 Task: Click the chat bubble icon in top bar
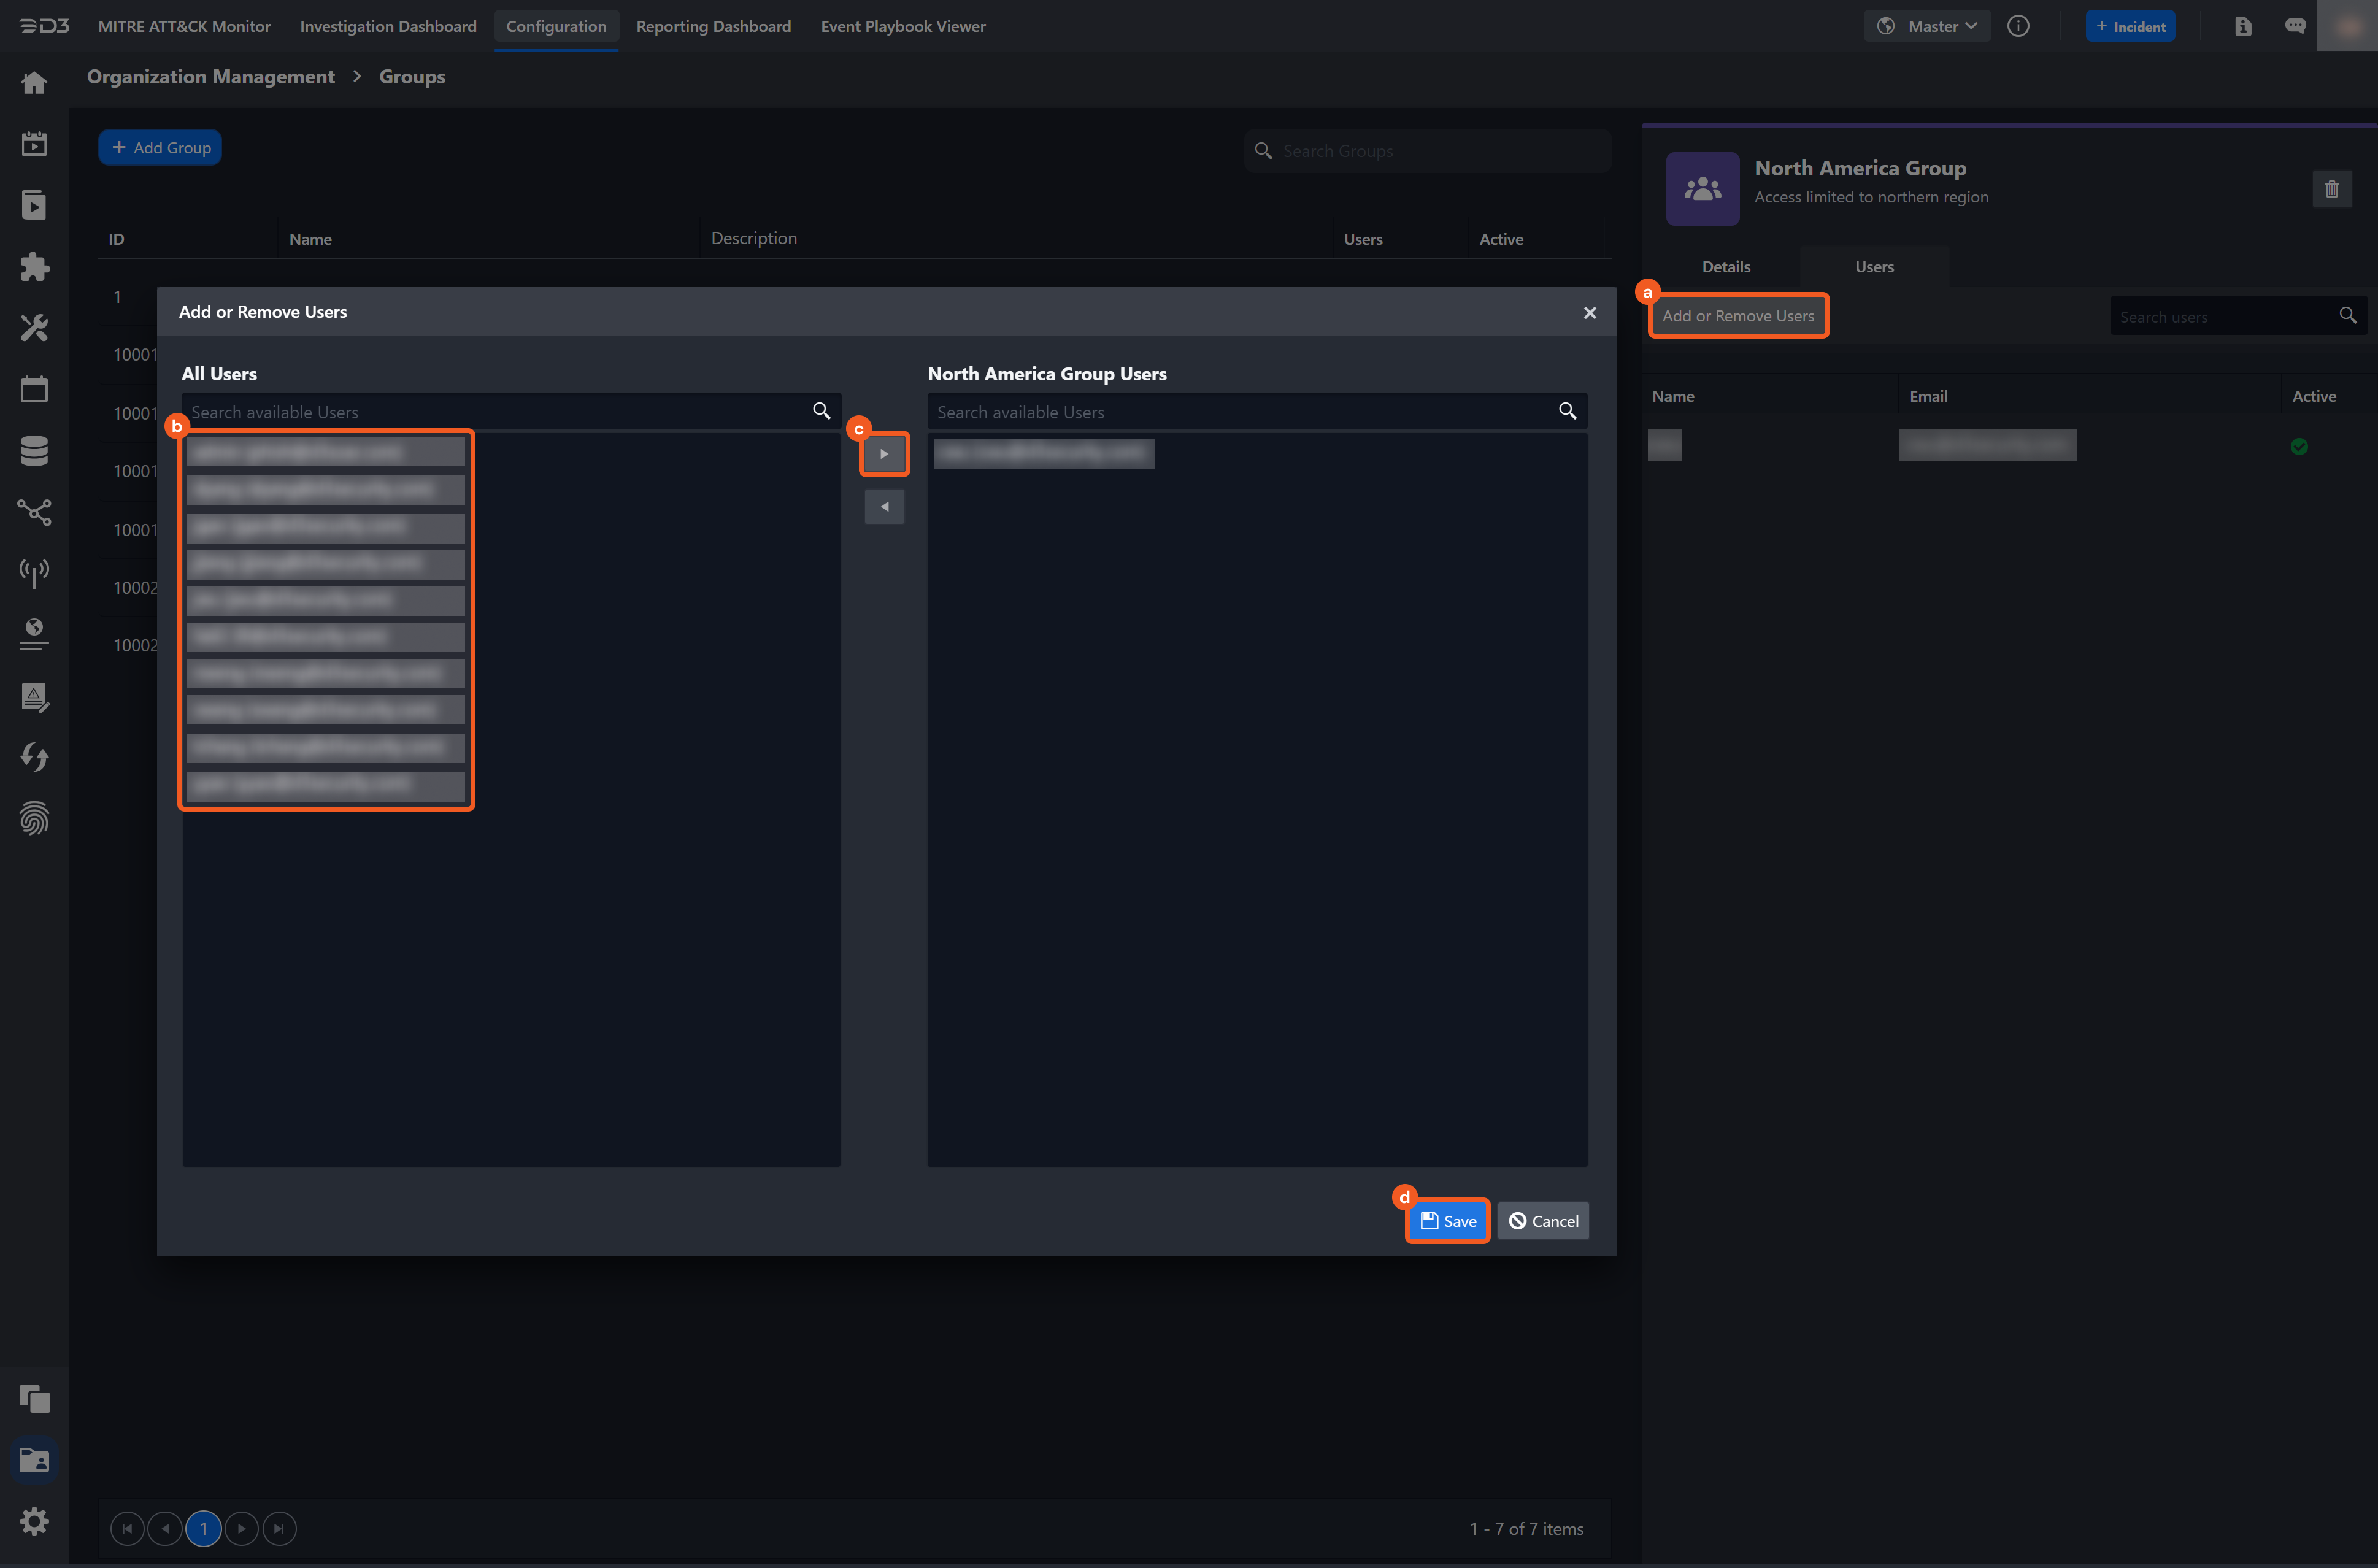(2295, 26)
